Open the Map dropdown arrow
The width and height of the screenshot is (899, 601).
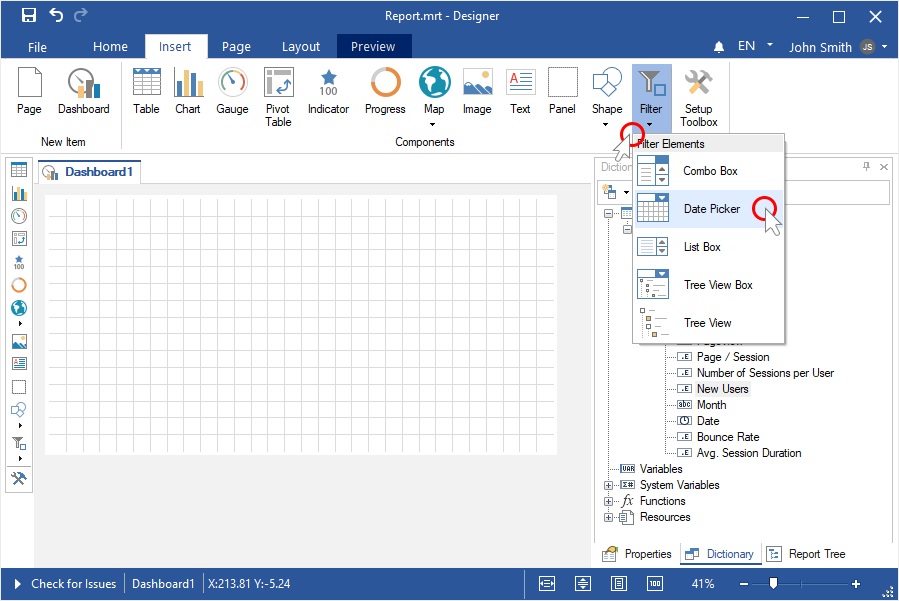(434, 125)
